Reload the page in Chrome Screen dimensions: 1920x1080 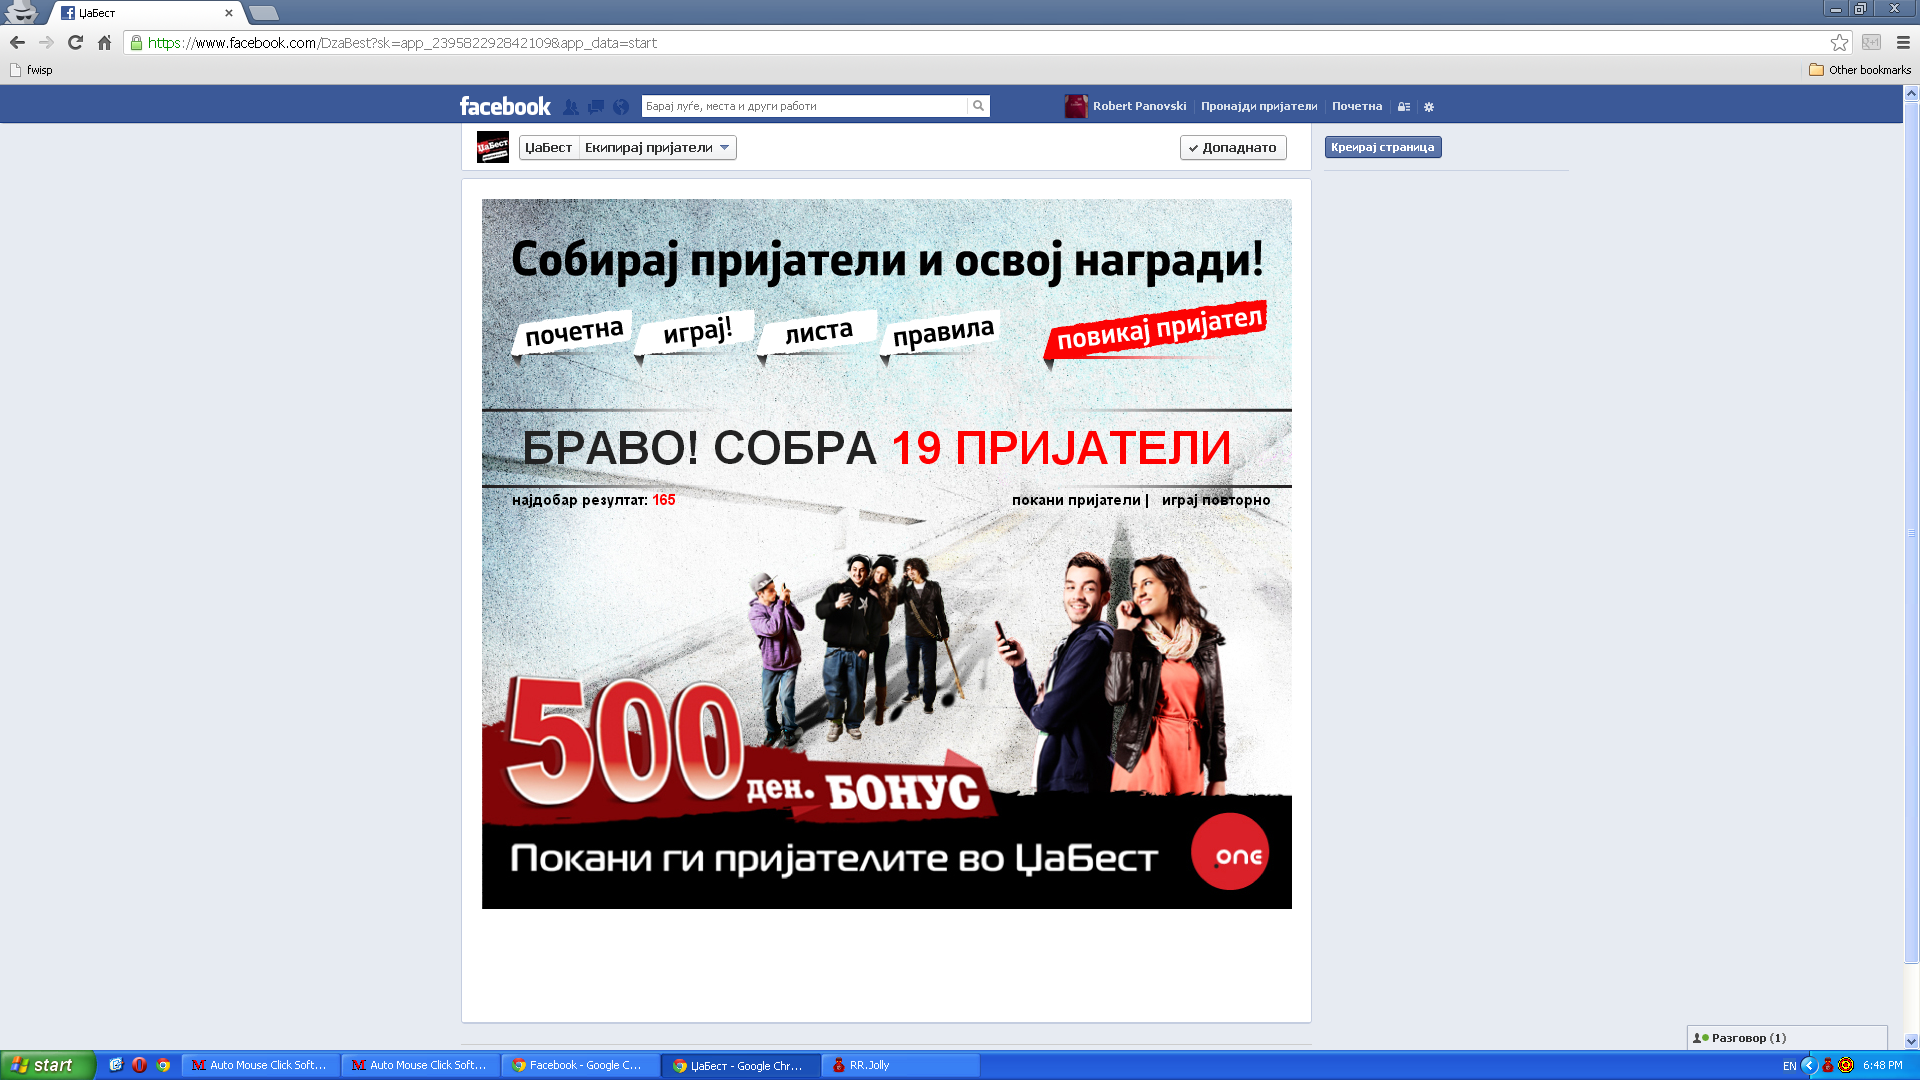[75, 43]
